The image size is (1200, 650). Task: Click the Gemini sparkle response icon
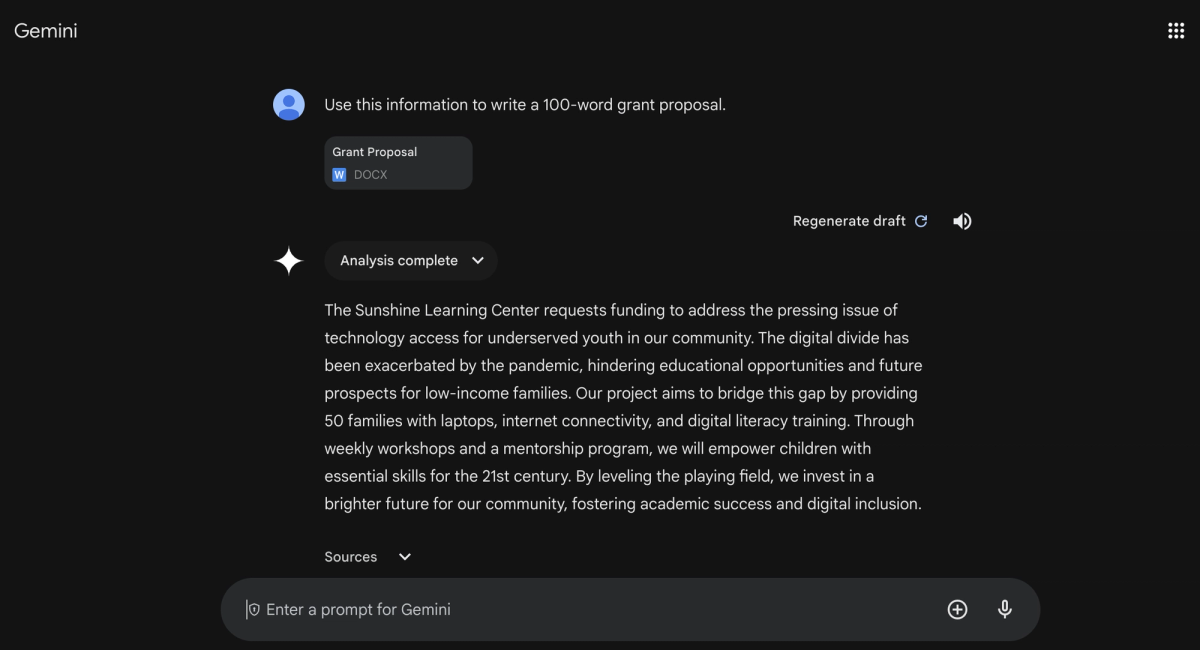click(x=288, y=260)
